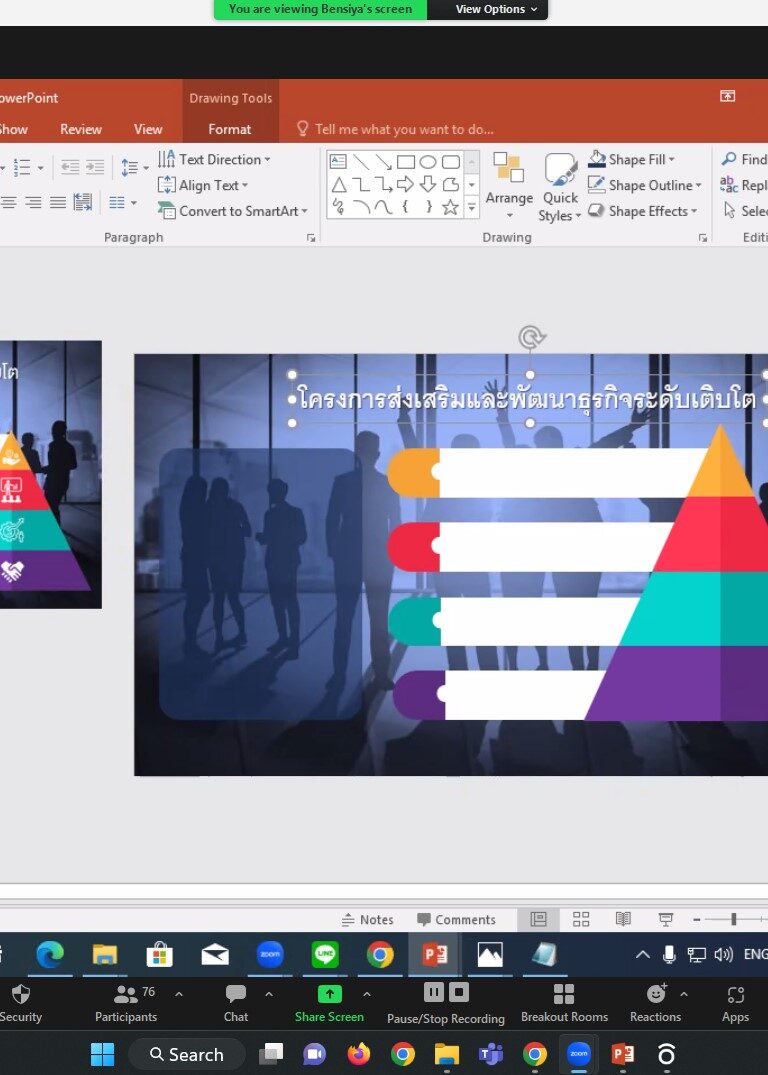Click the rotation handle above the title

click(530, 337)
